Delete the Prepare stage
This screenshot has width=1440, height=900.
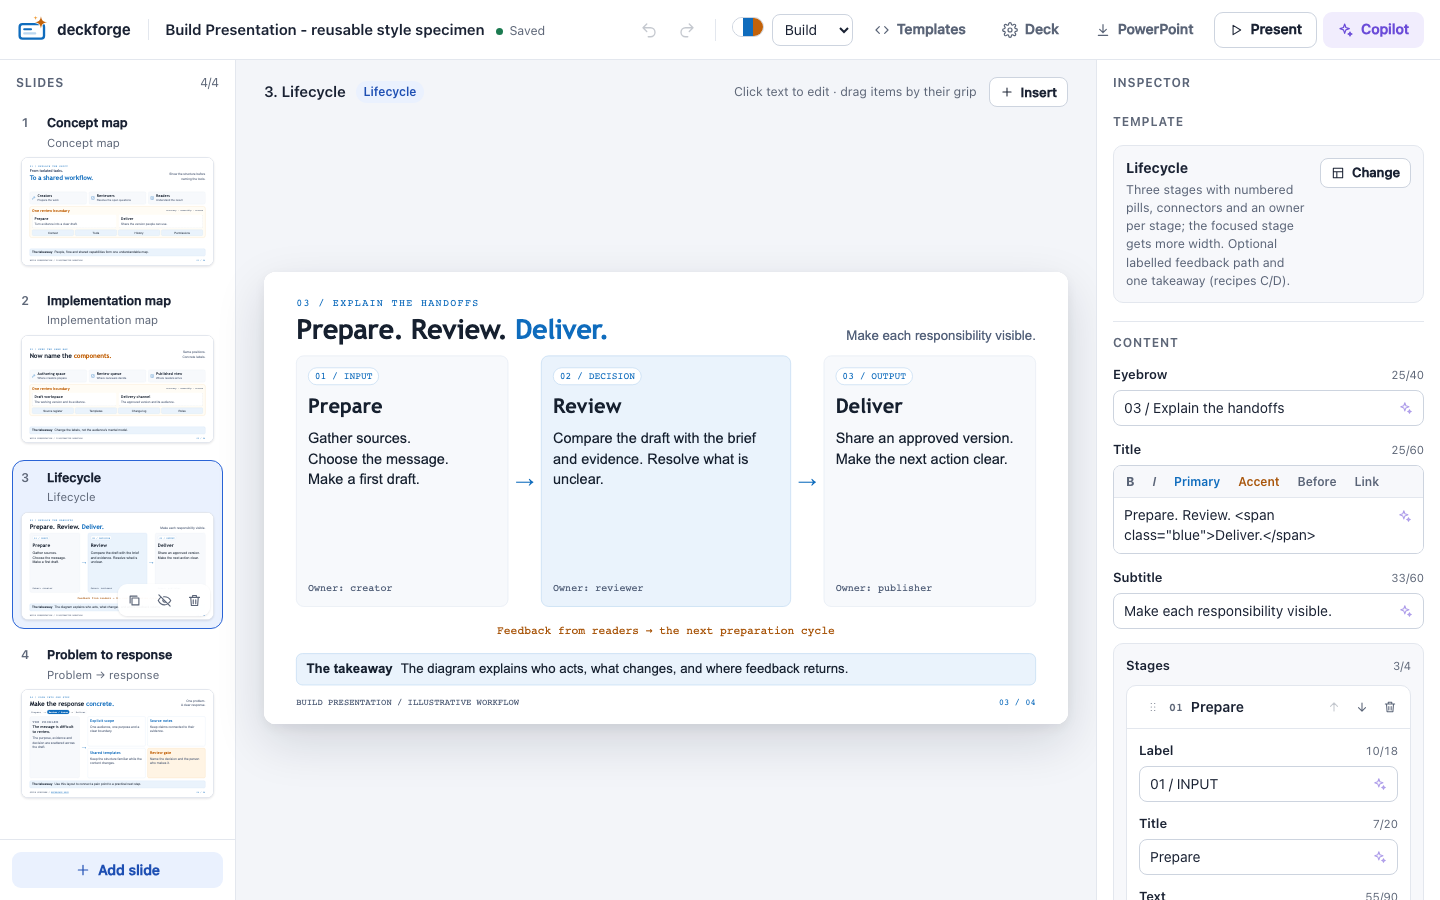[1390, 707]
